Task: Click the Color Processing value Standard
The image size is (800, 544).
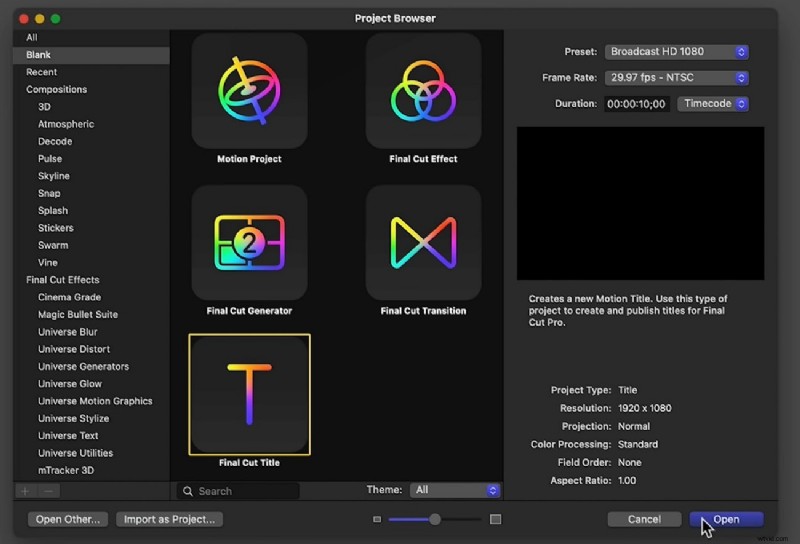Action: click(638, 444)
